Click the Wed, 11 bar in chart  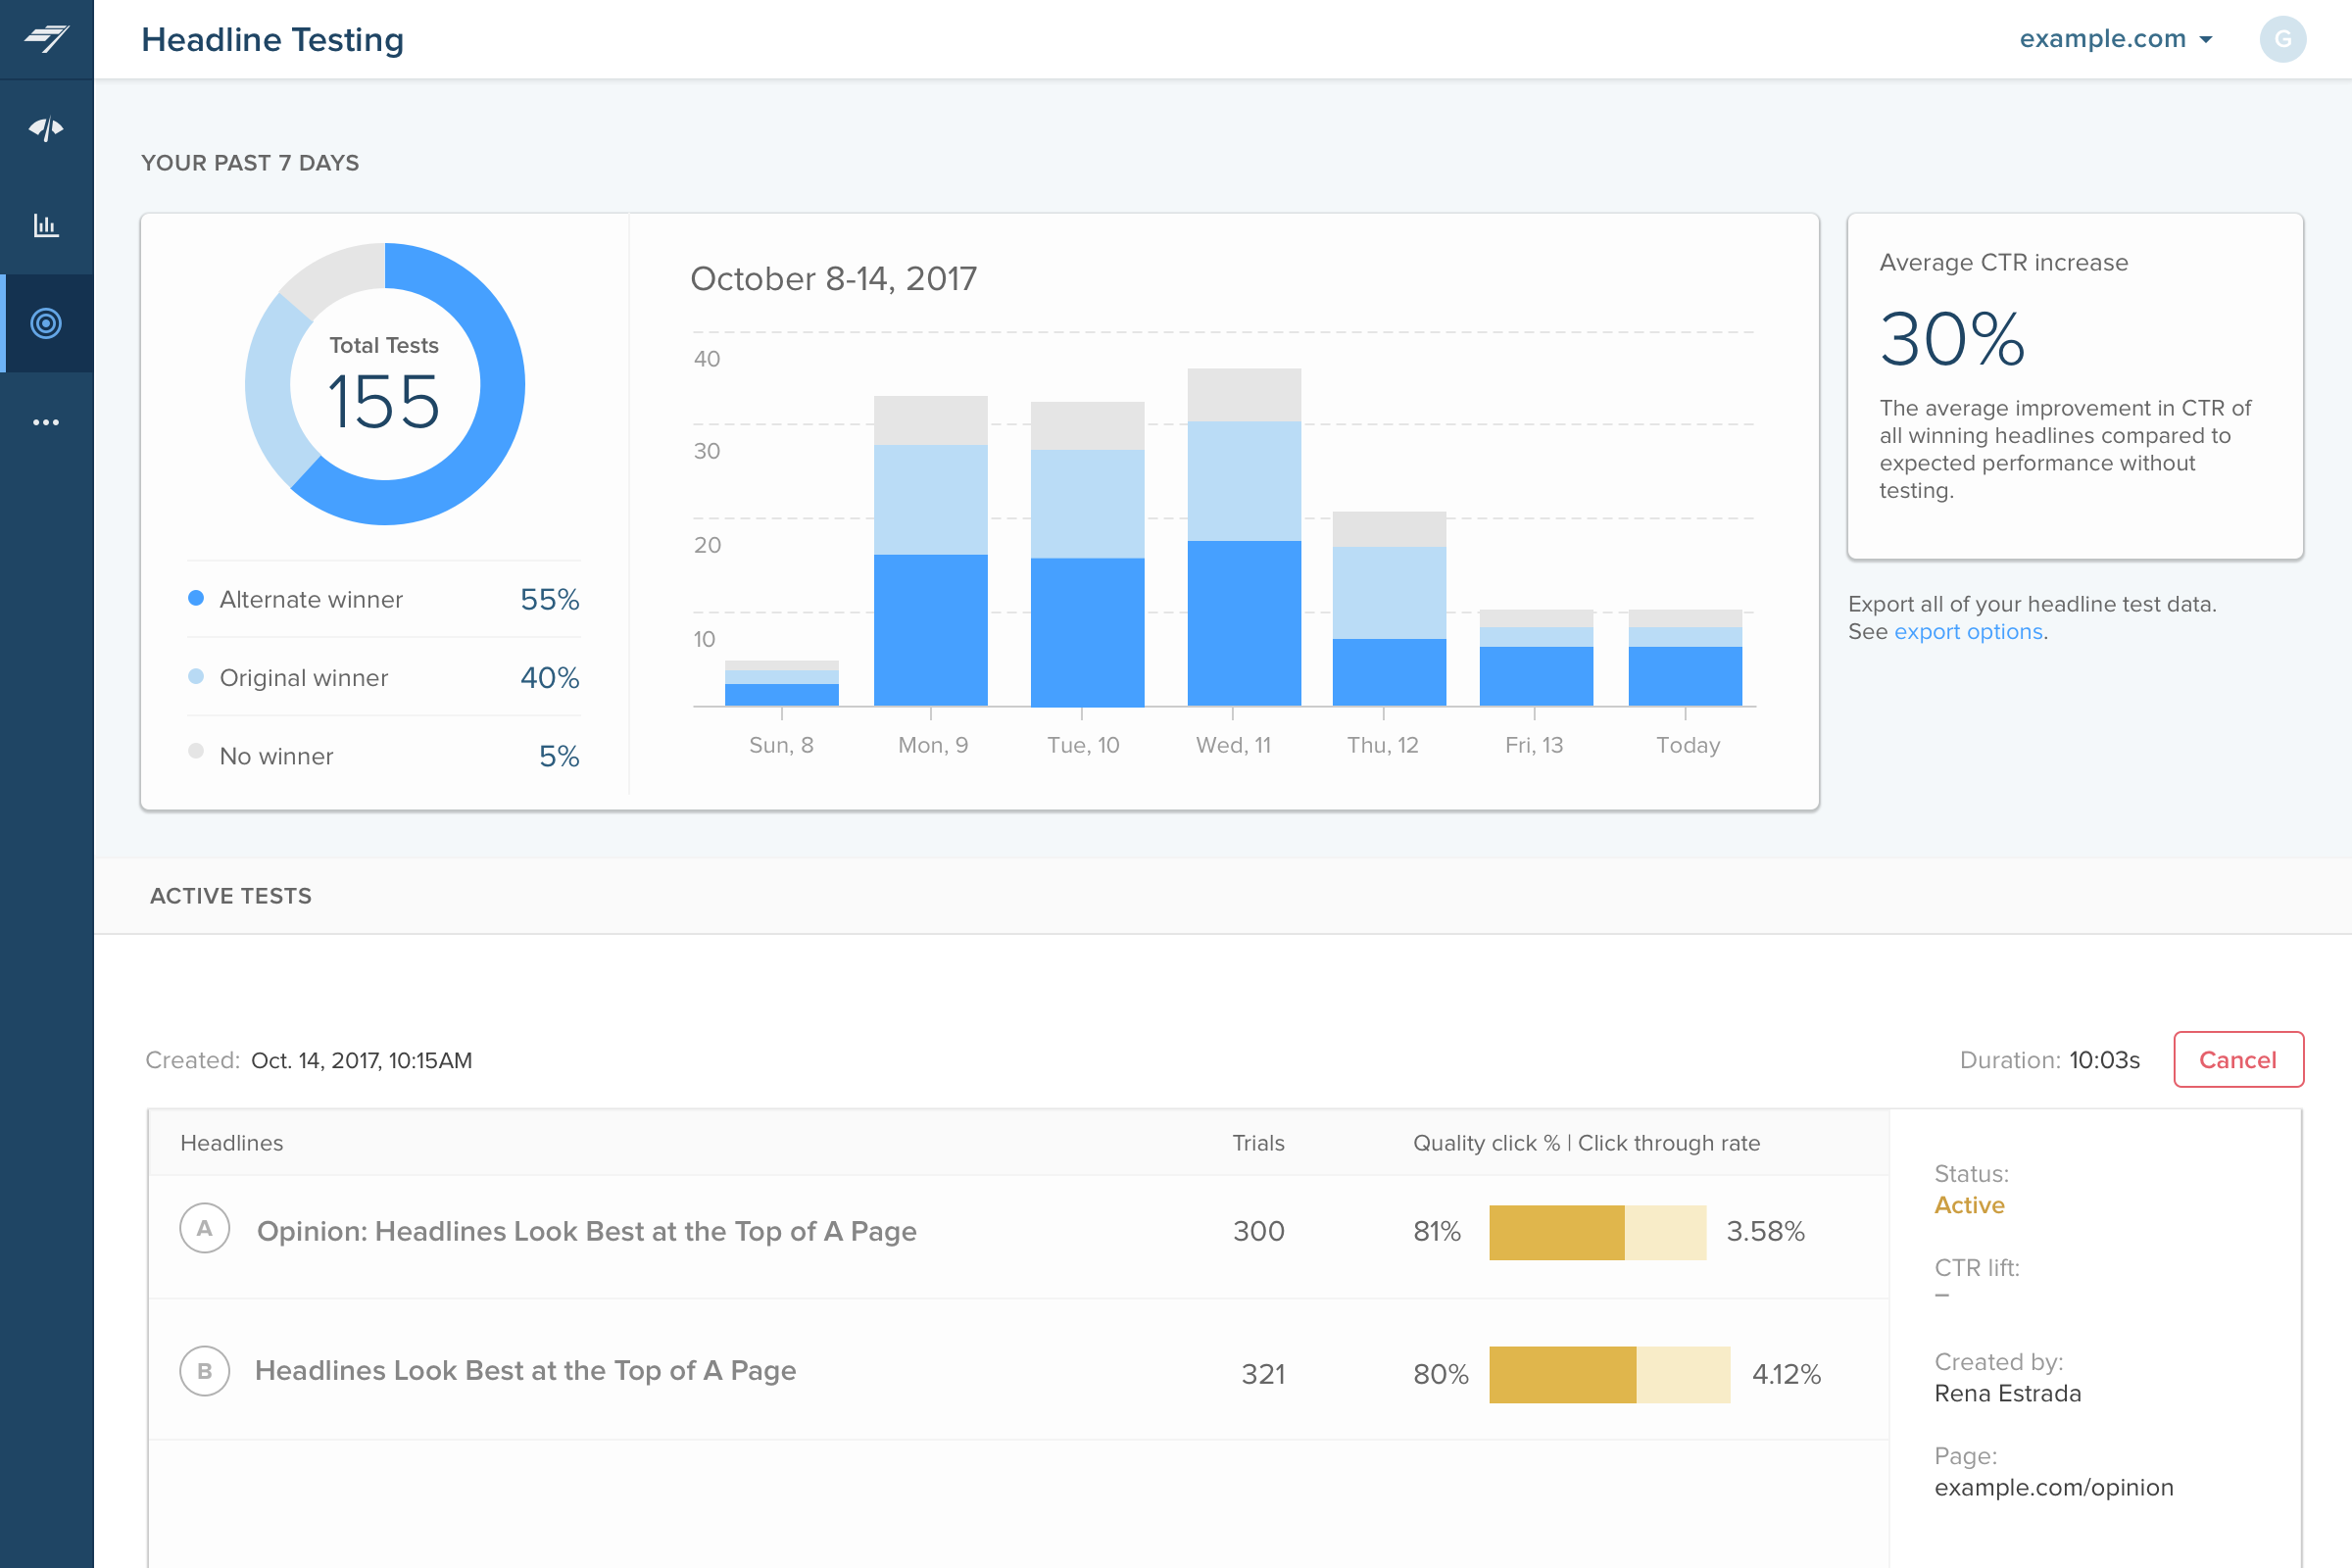coord(1243,540)
